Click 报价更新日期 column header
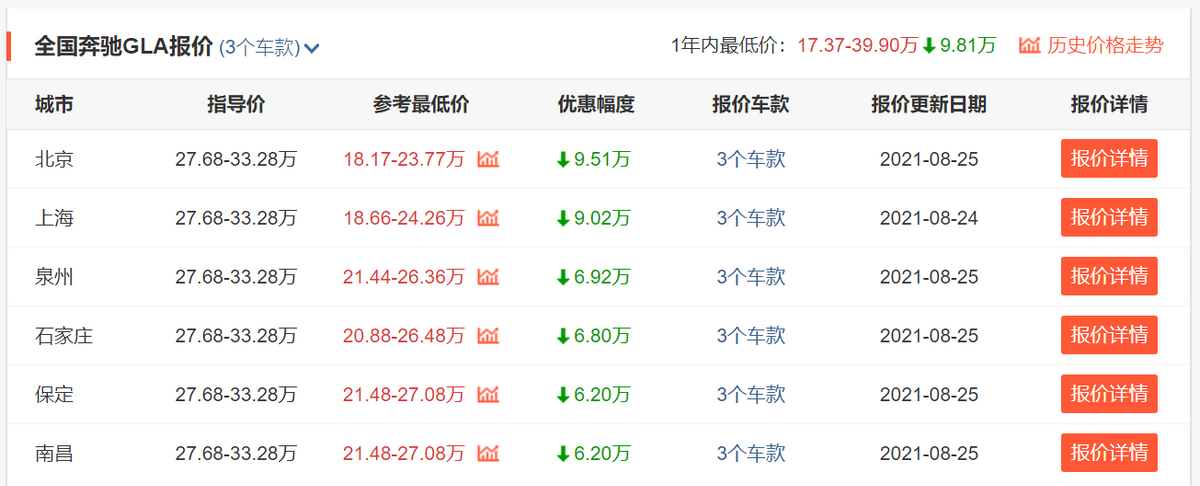1200x486 pixels. [x=929, y=105]
